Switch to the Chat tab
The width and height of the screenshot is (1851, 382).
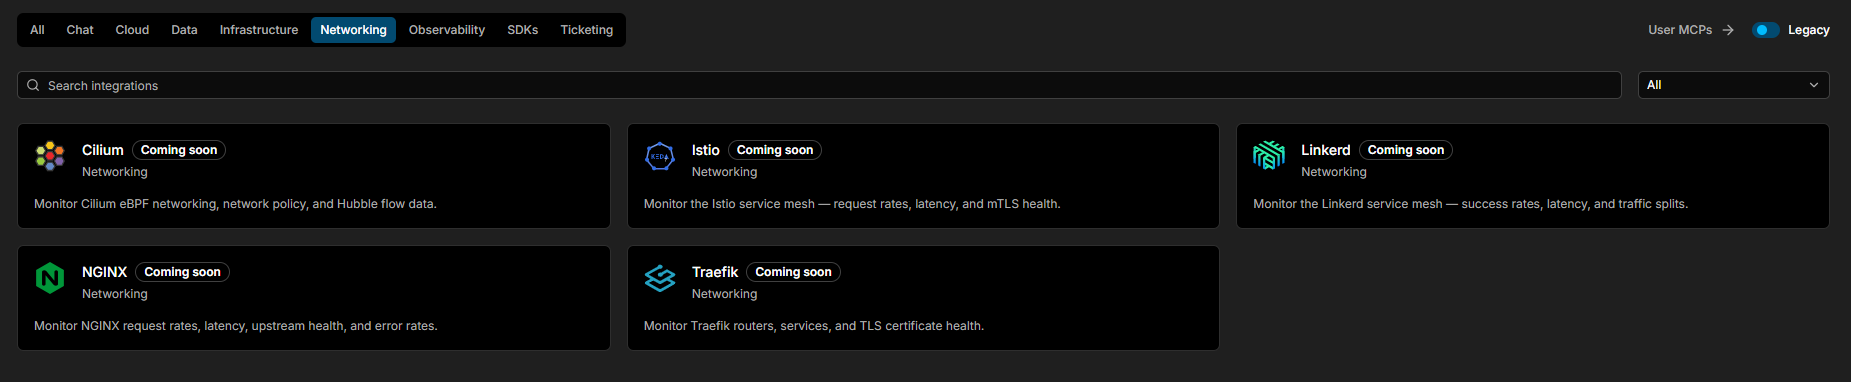point(80,30)
